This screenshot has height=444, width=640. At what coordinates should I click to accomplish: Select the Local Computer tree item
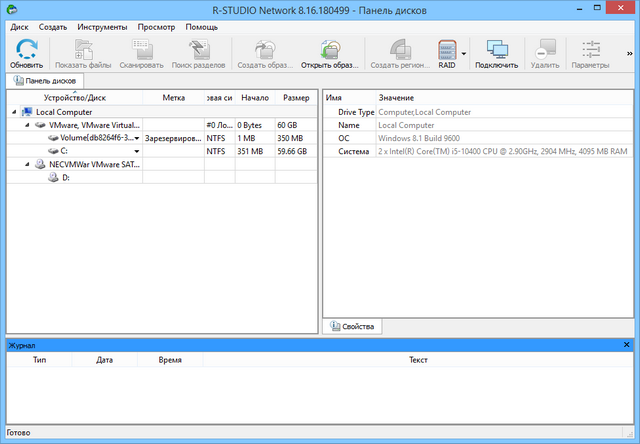pos(64,112)
